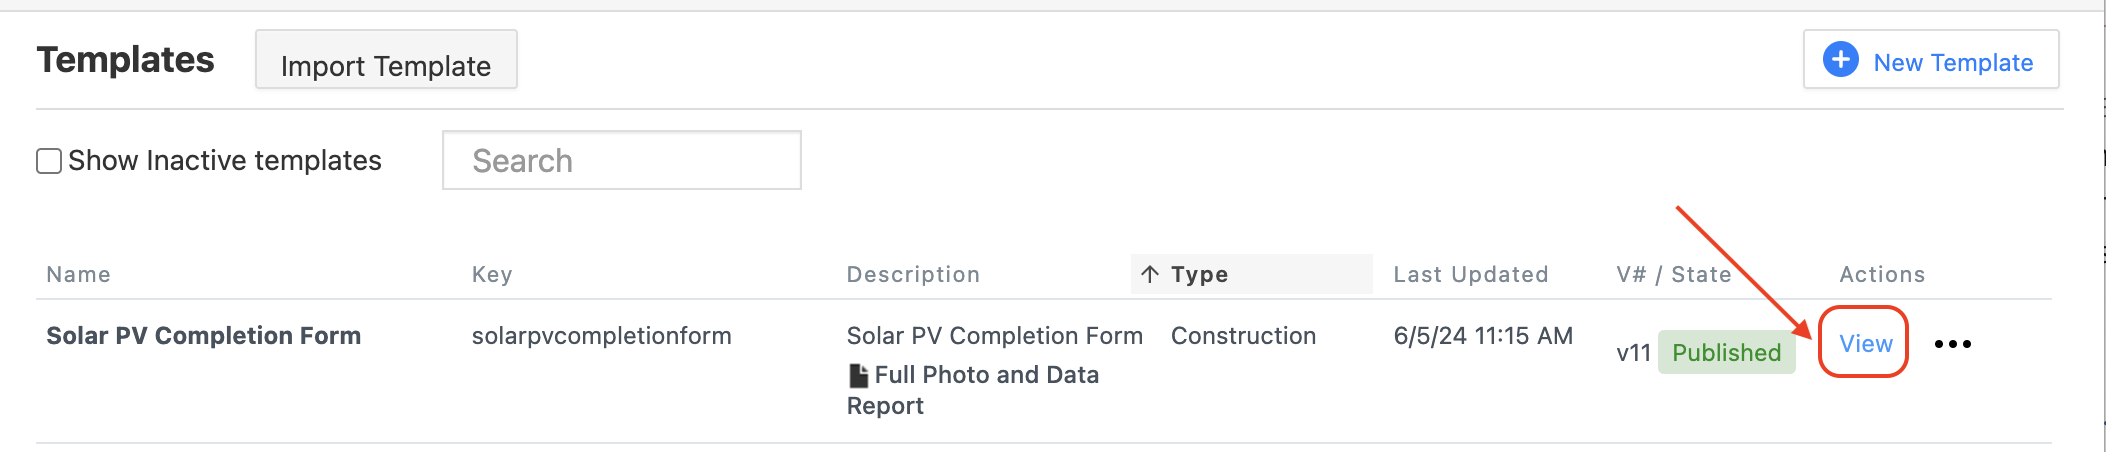Focus the Search templates field
Image resolution: width=2106 pixels, height=452 pixels.
pyautogui.click(x=622, y=160)
